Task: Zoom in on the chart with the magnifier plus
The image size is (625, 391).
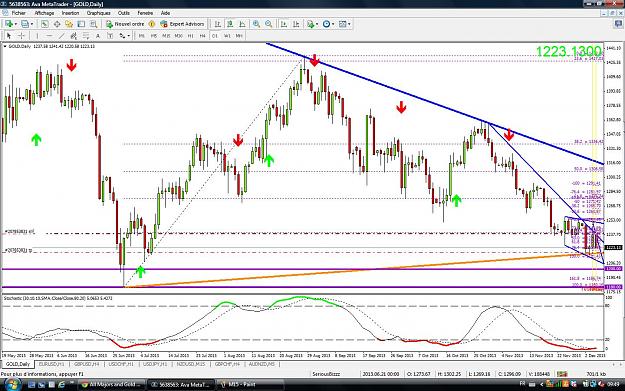Action: 256,24
